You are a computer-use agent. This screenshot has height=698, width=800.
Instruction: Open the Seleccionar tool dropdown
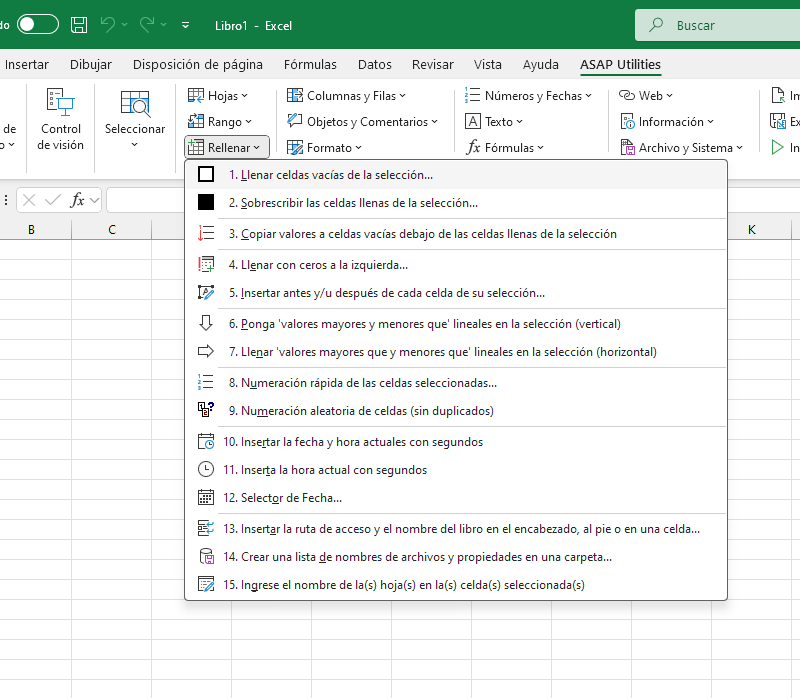(135, 120)
